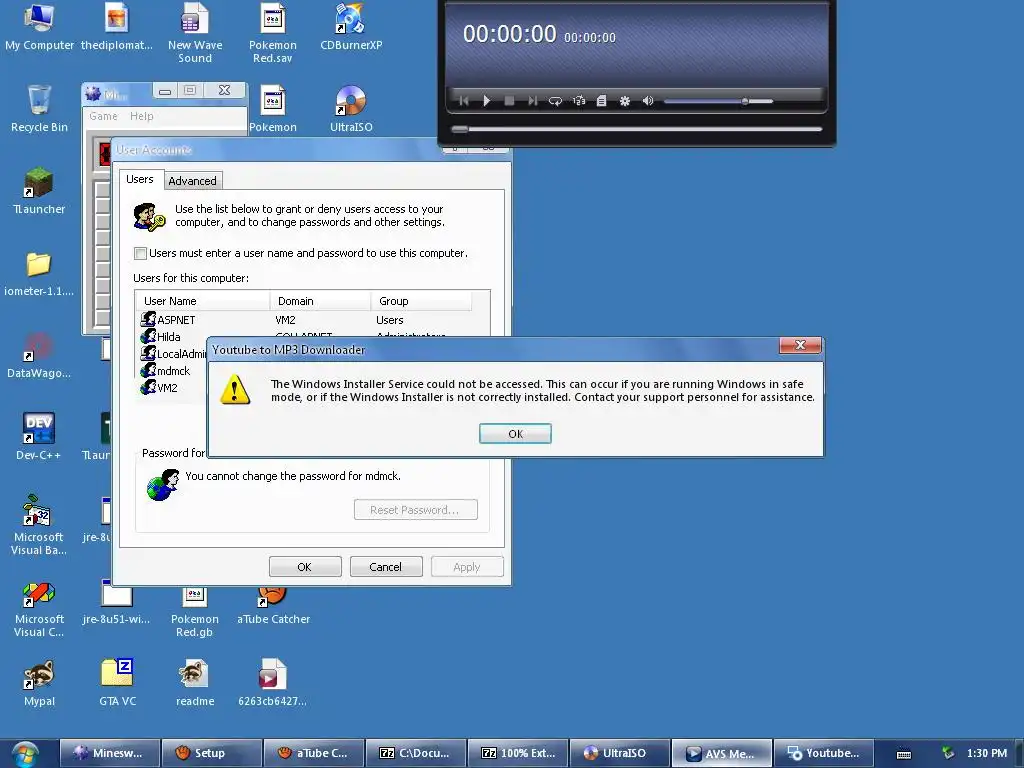Check 'Users must enter a user name and password'

(x=140, y=253)
